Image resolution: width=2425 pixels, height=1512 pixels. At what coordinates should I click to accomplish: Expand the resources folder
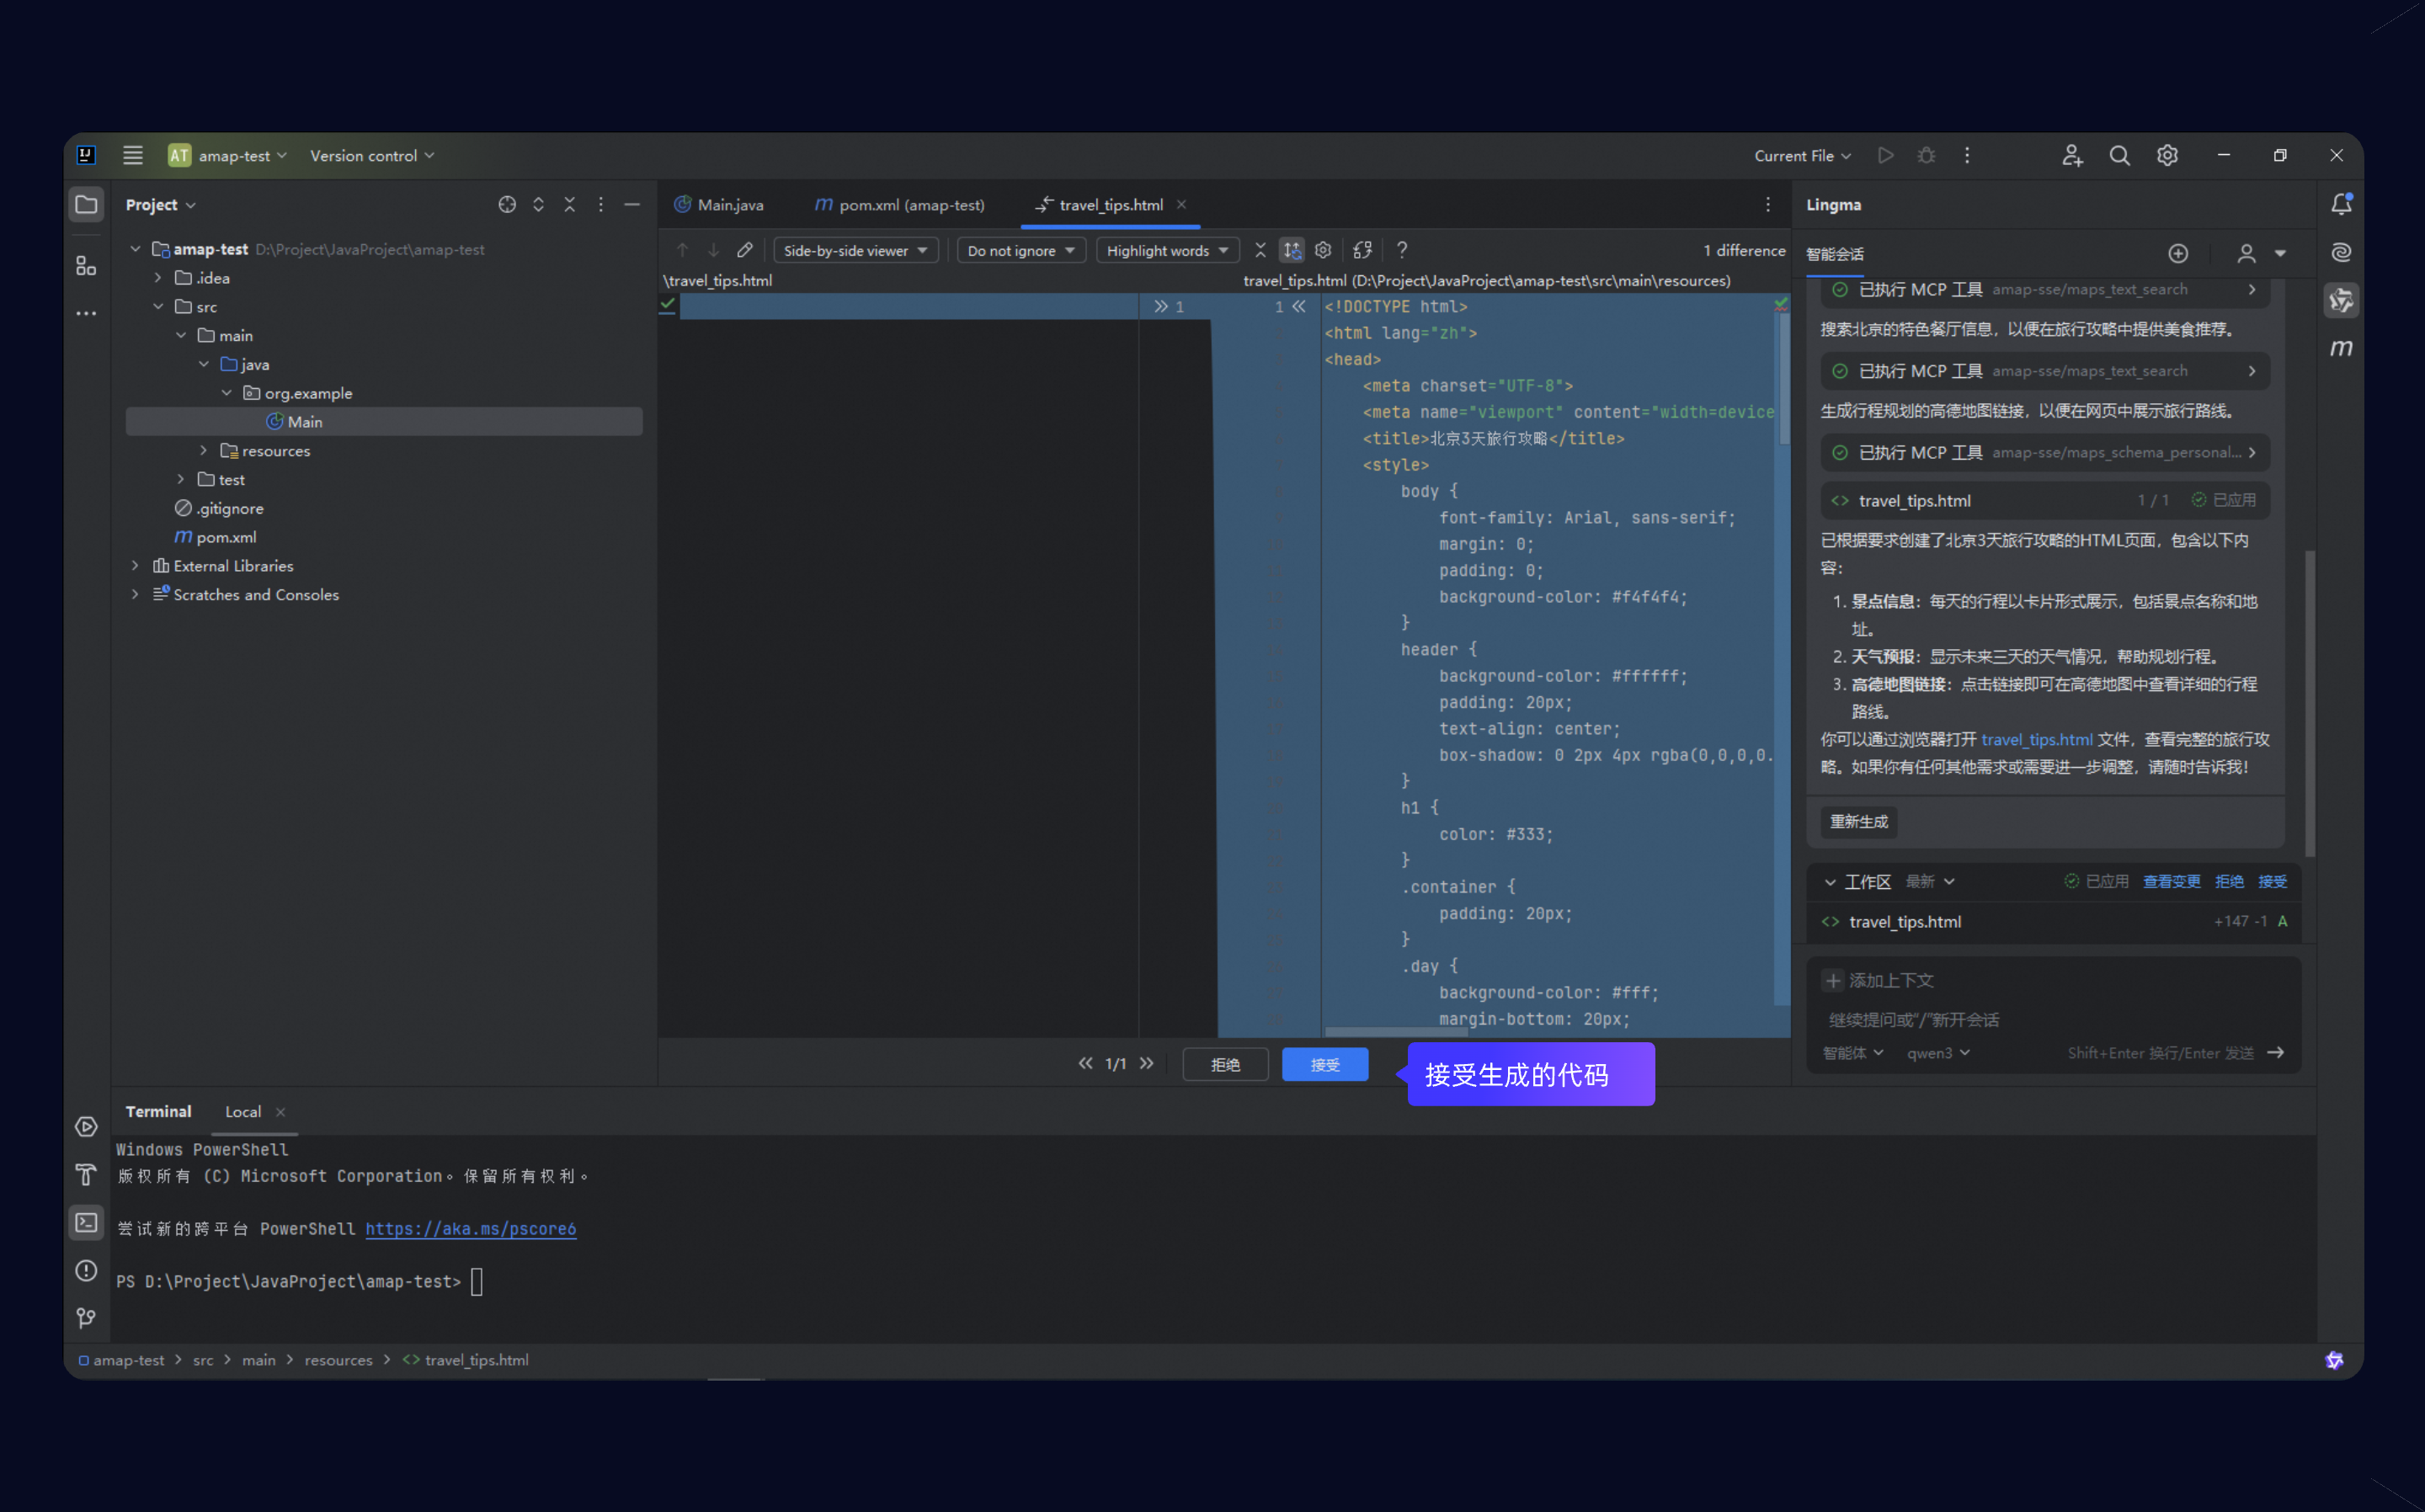point(204,451)
